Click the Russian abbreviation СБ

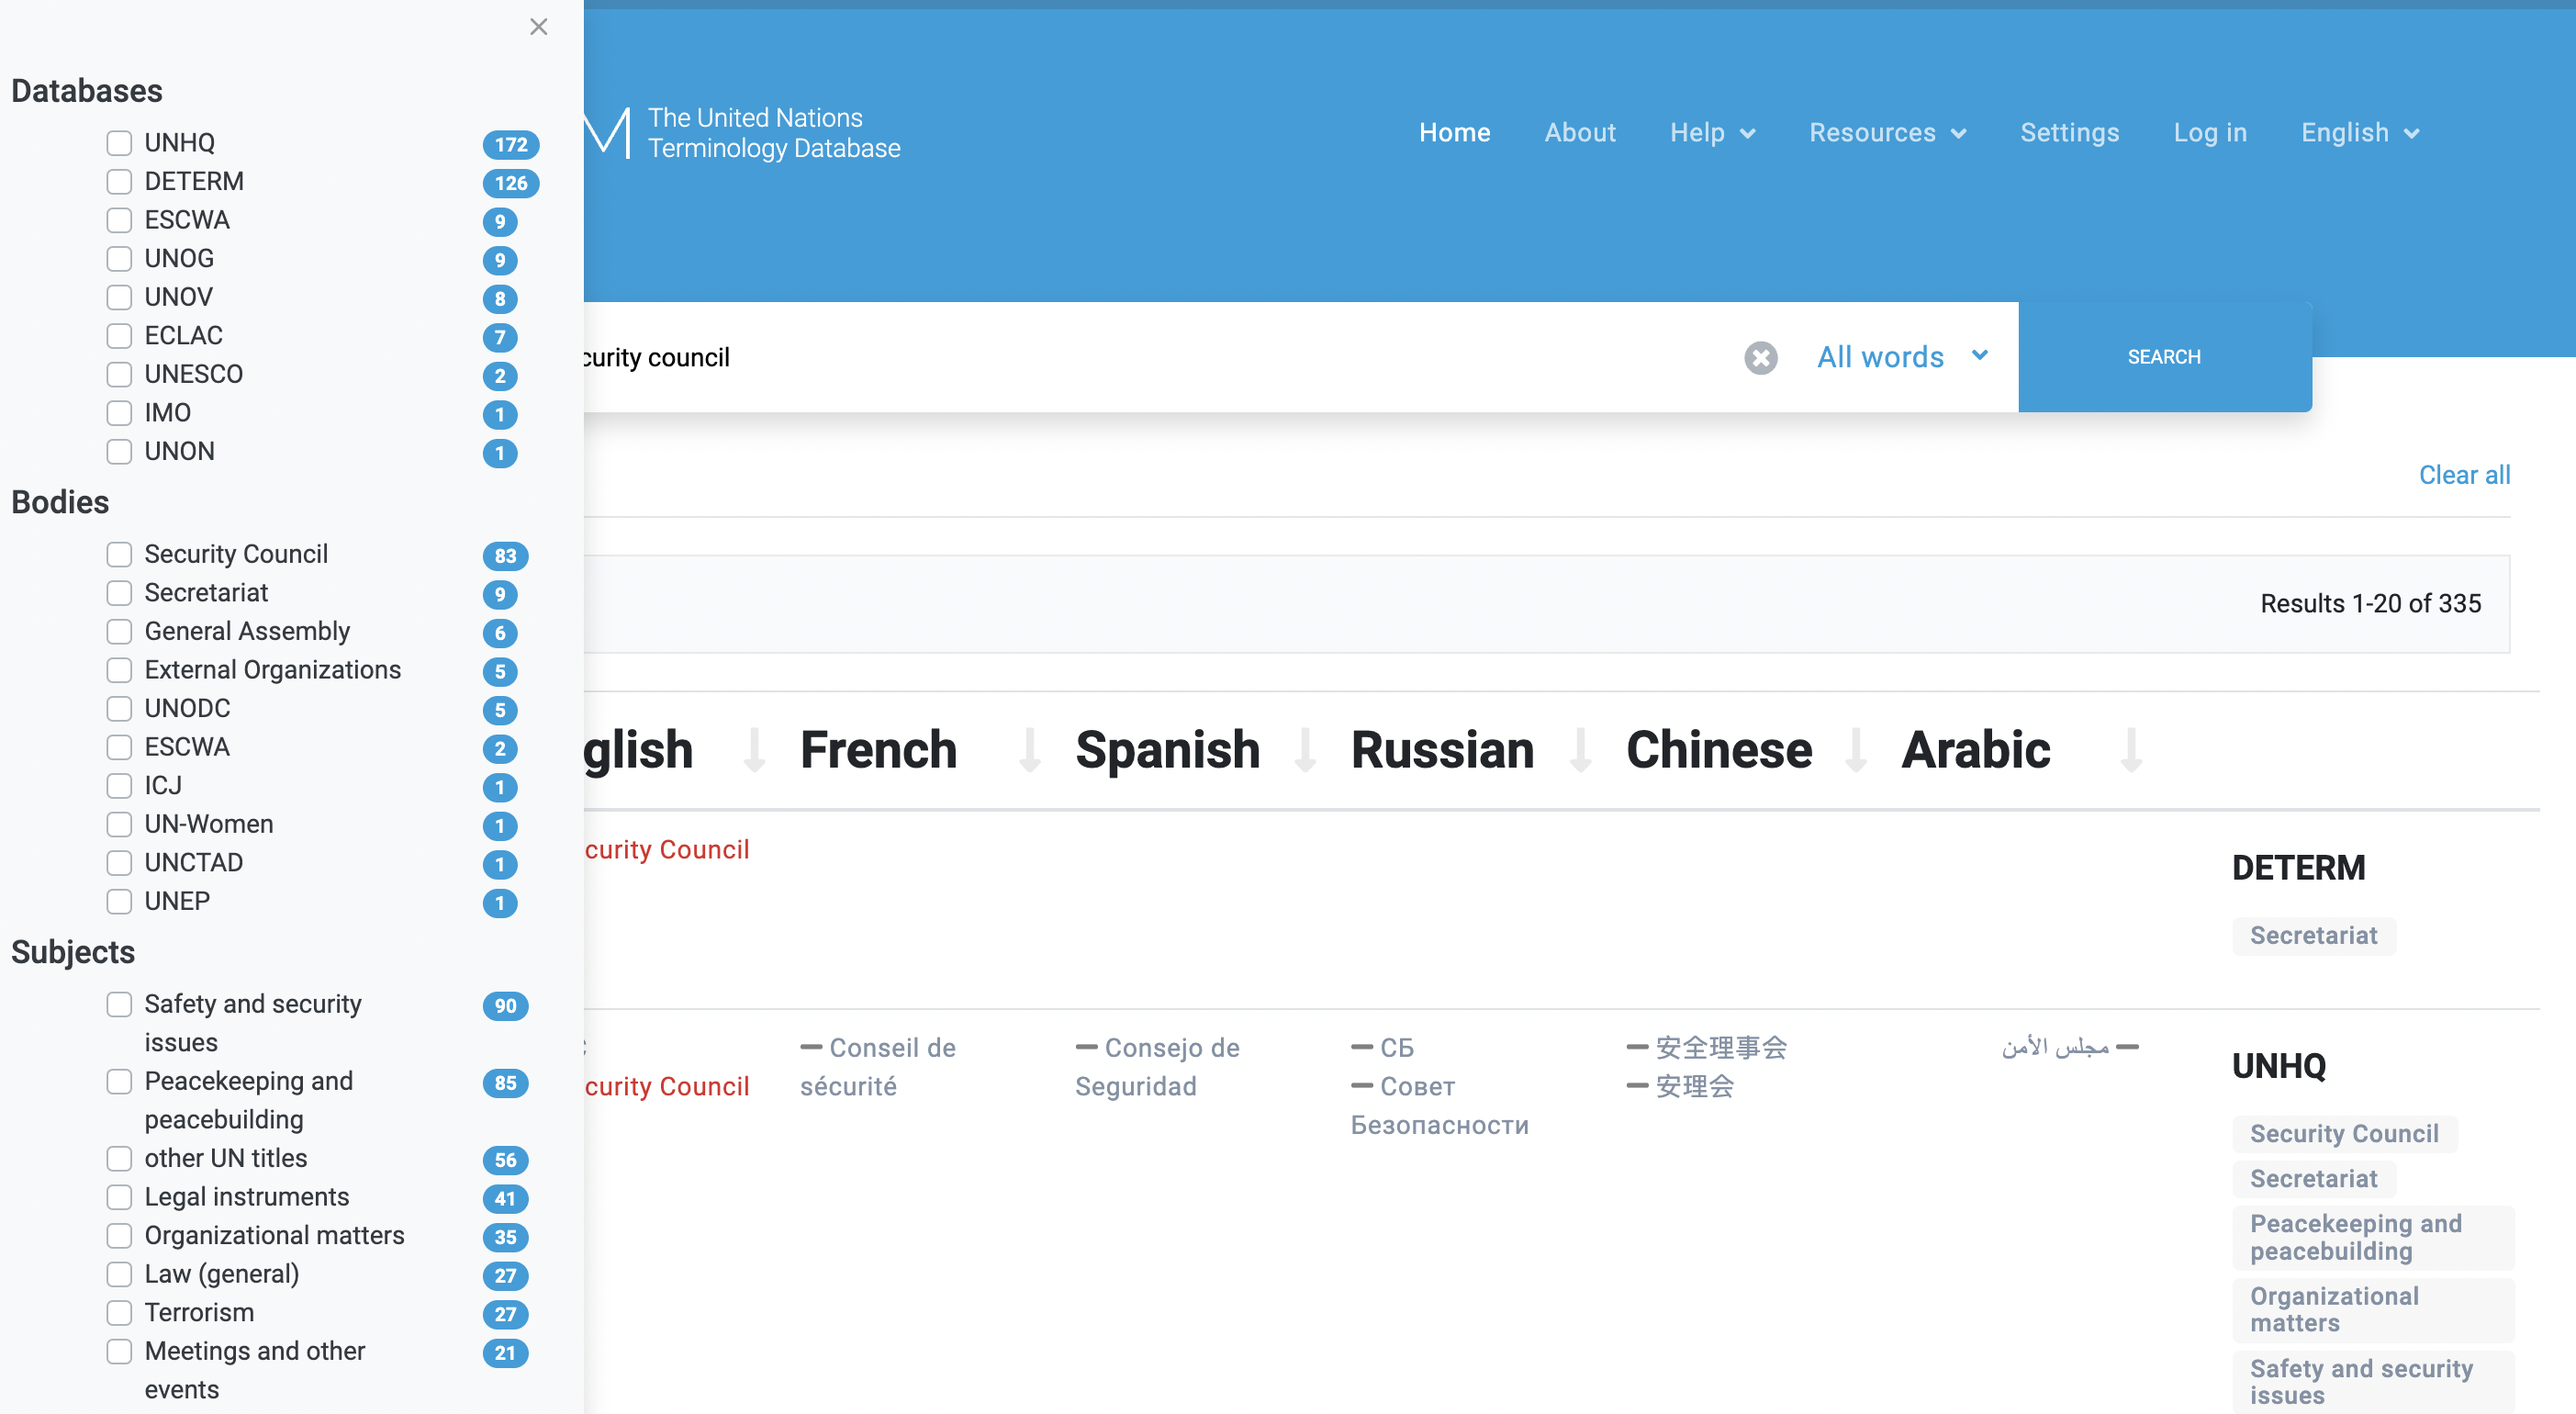tap(1396, 1048)
